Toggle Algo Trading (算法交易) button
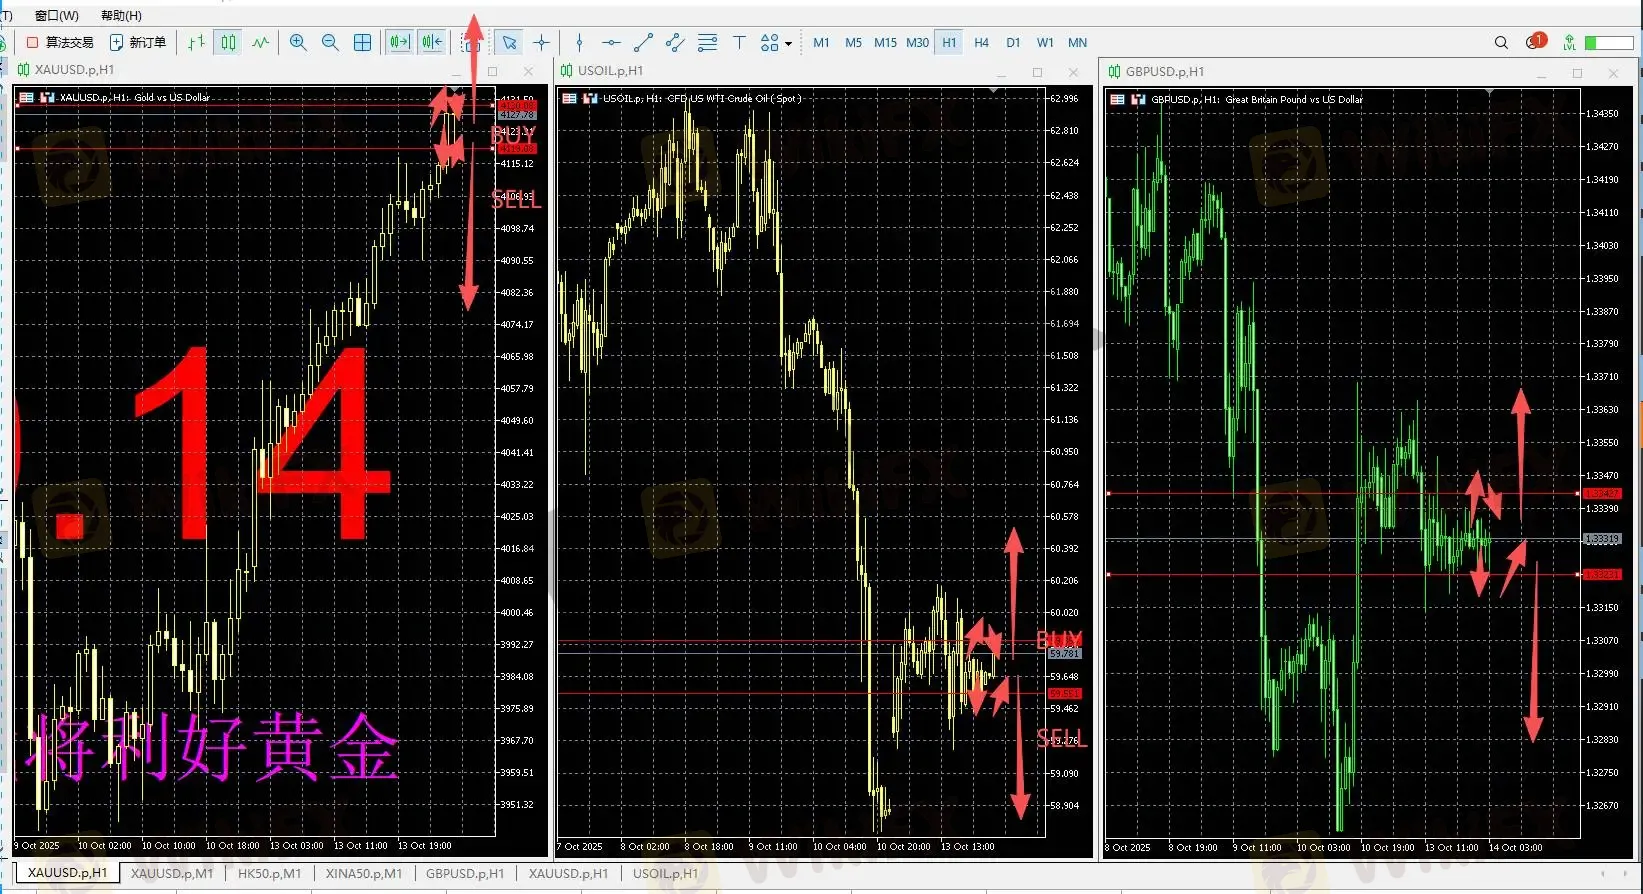Image resolution: width=1643 pixels, height=894 pixels. pos(60,42)
